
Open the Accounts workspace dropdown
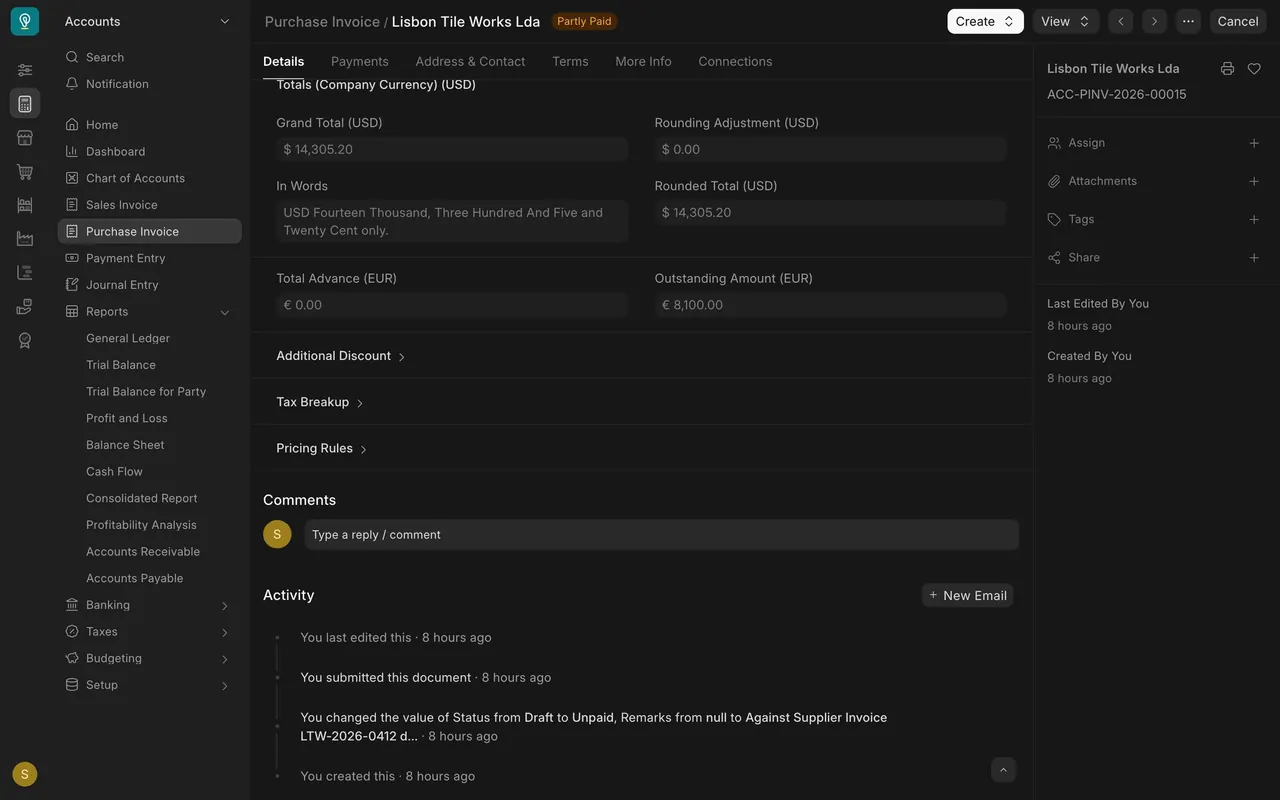click(x=147, y=21)
